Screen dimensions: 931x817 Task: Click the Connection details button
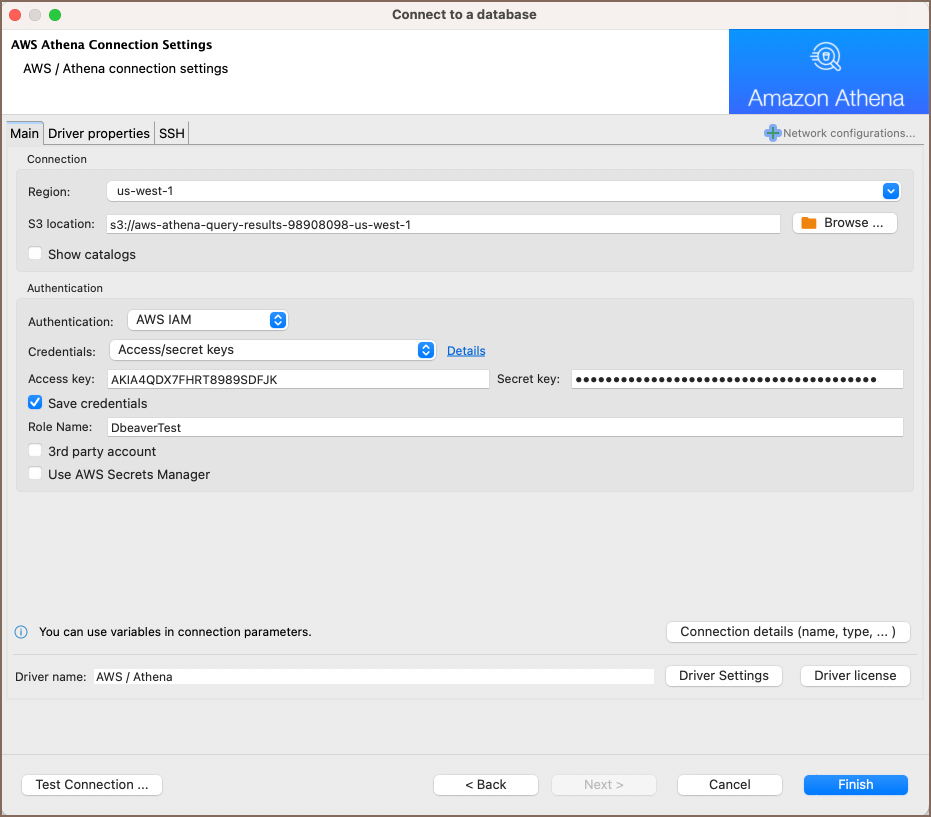click(788, 632)
